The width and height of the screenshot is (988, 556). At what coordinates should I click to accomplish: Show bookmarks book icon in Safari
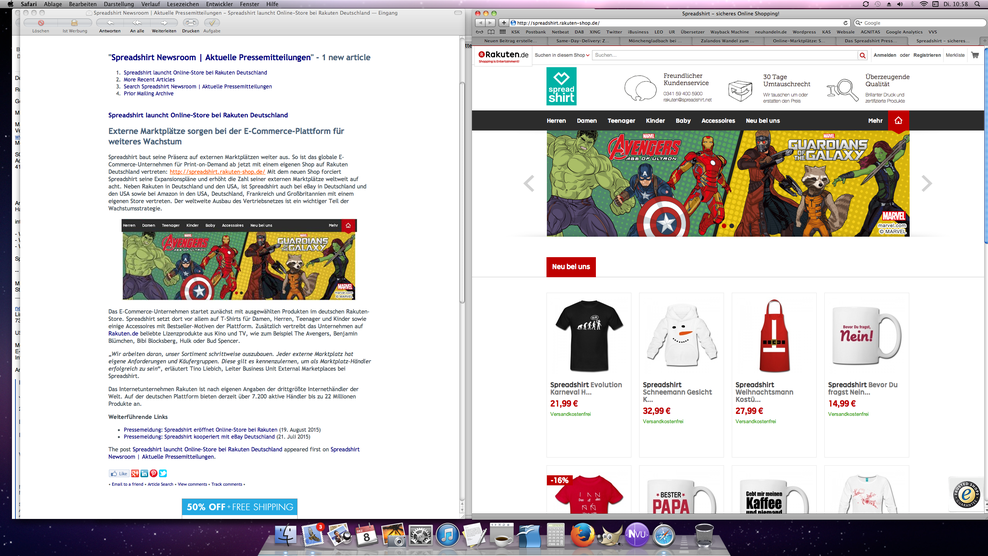tap(491, 32)
